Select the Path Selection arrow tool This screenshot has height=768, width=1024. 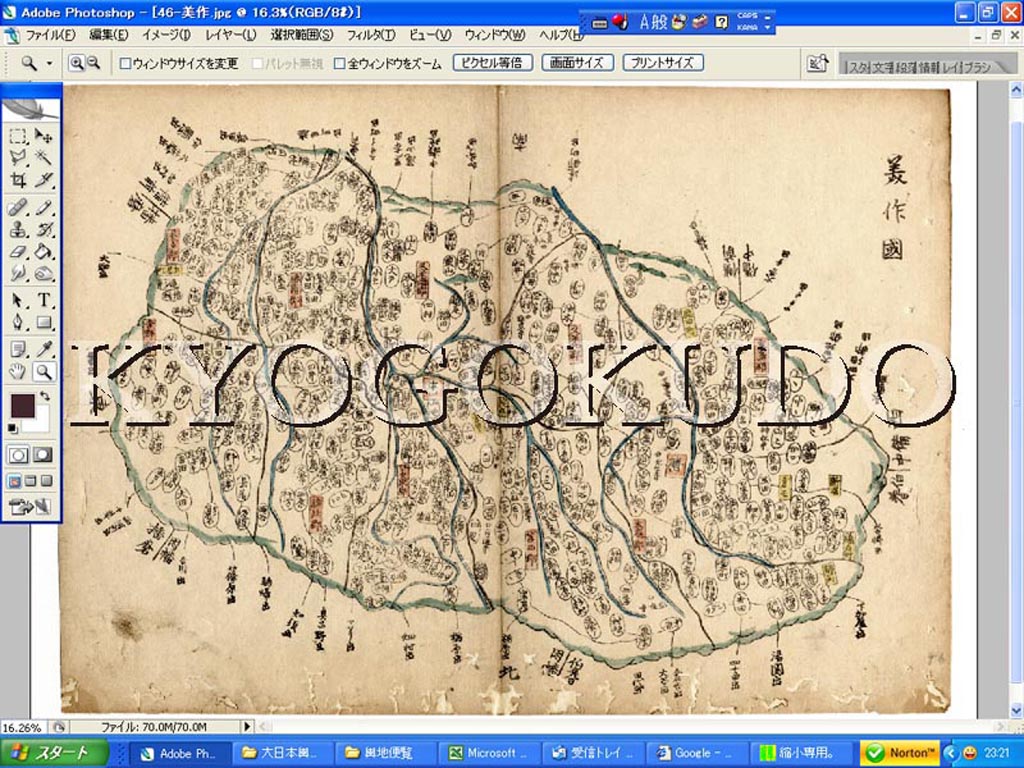[x=18, y=300]
